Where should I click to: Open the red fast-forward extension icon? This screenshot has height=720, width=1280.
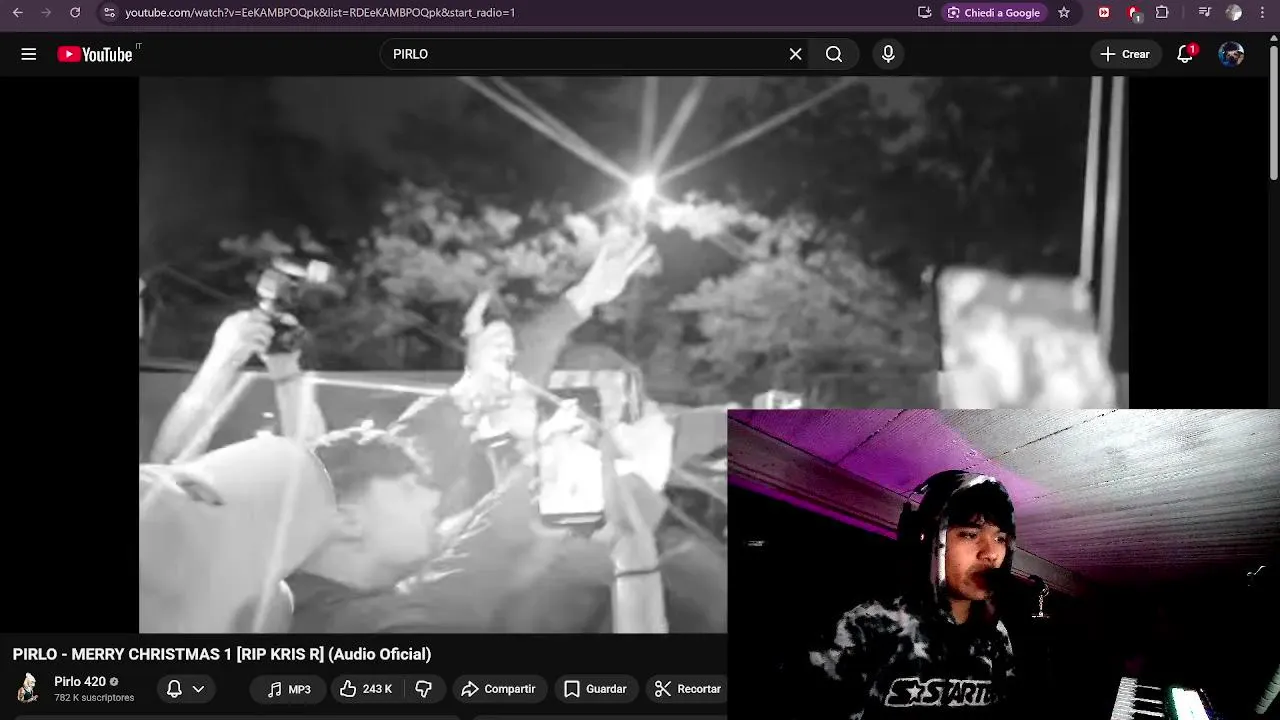(1104, 12)
